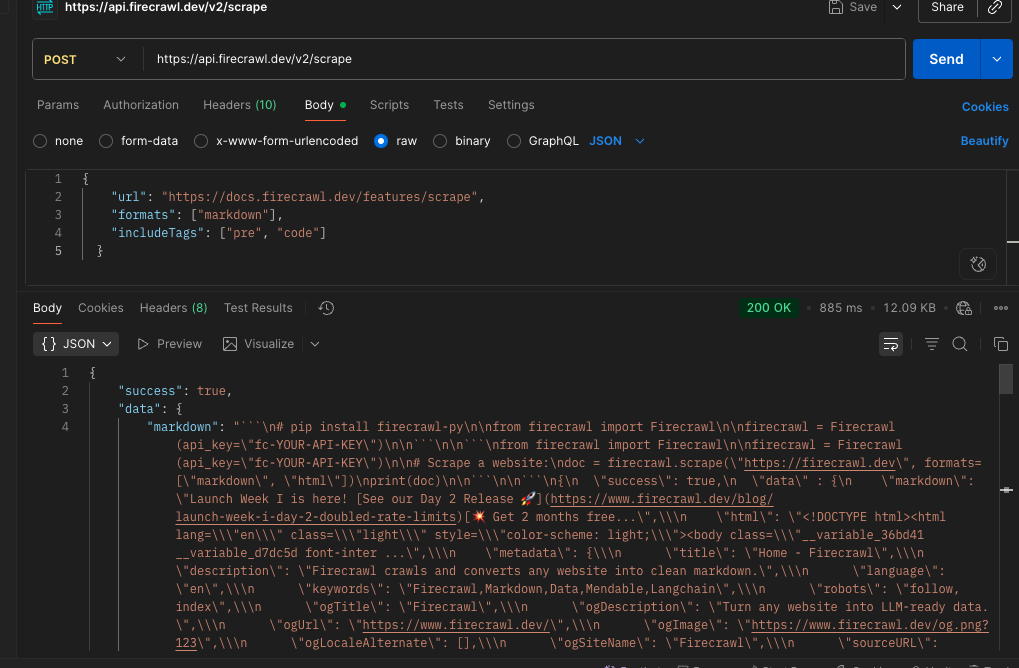Send the POST request
The height and width of the screenshot is (668, 1019).
(x=946, y=59)
